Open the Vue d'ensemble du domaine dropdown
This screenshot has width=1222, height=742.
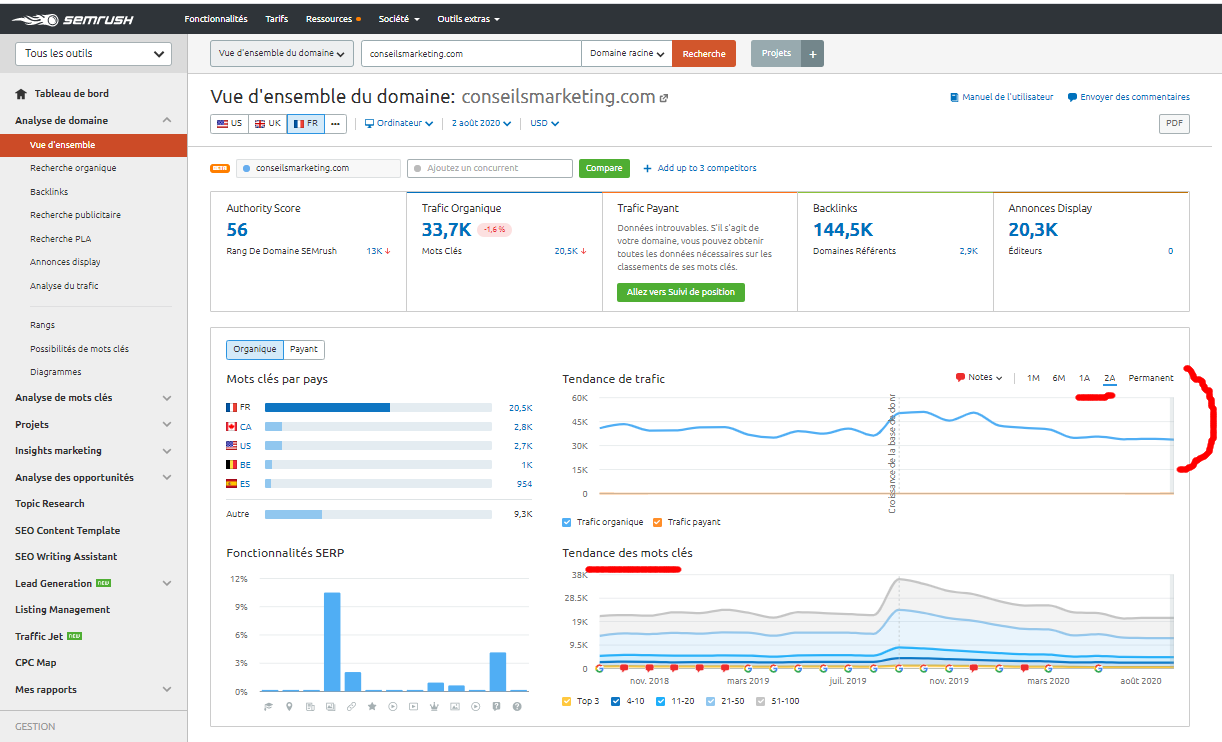(282, 54)
